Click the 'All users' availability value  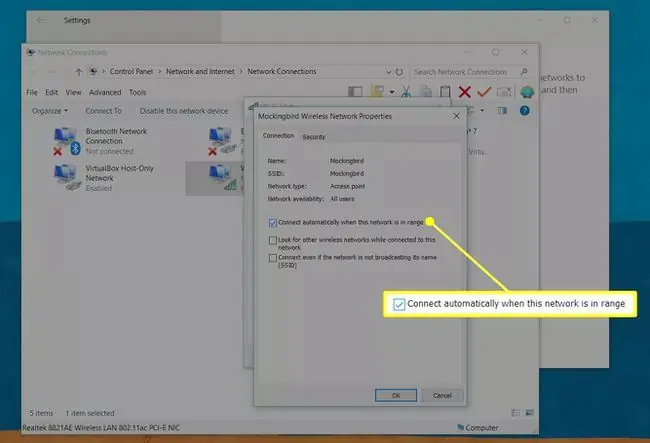point(342,199)
